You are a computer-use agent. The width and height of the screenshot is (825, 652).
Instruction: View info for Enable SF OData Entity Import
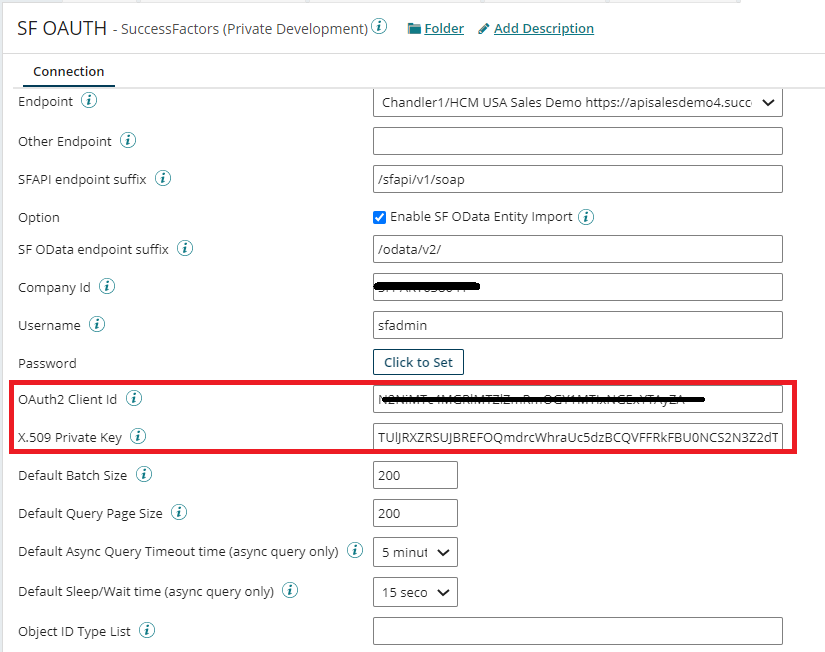click(x=586, y=217)
